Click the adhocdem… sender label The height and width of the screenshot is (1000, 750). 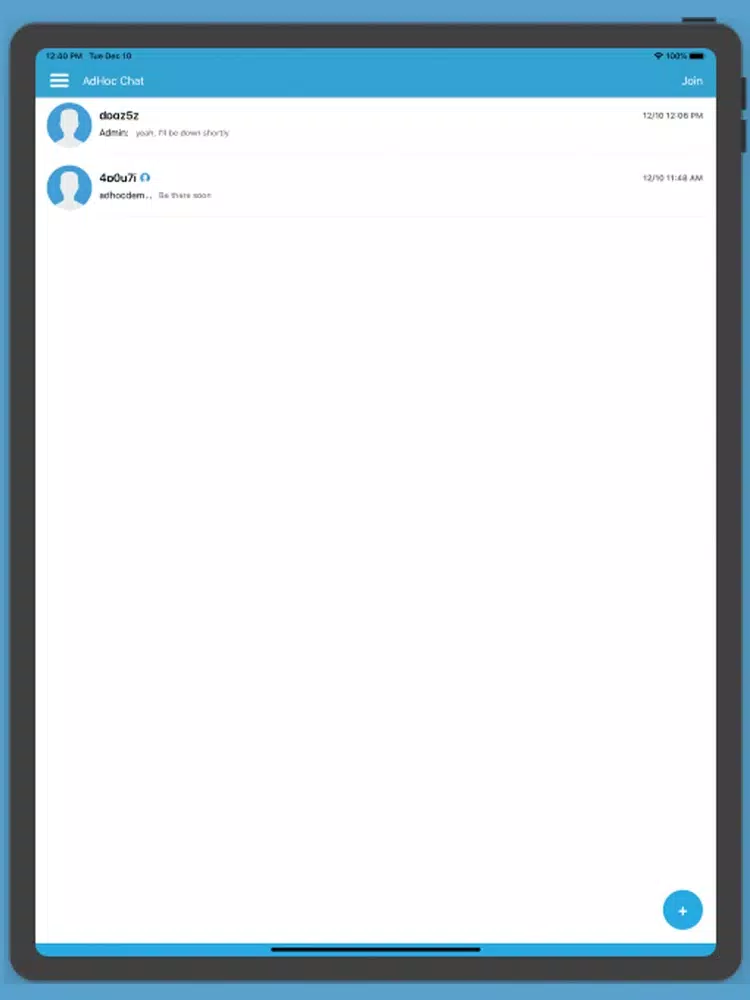[125, 195]
